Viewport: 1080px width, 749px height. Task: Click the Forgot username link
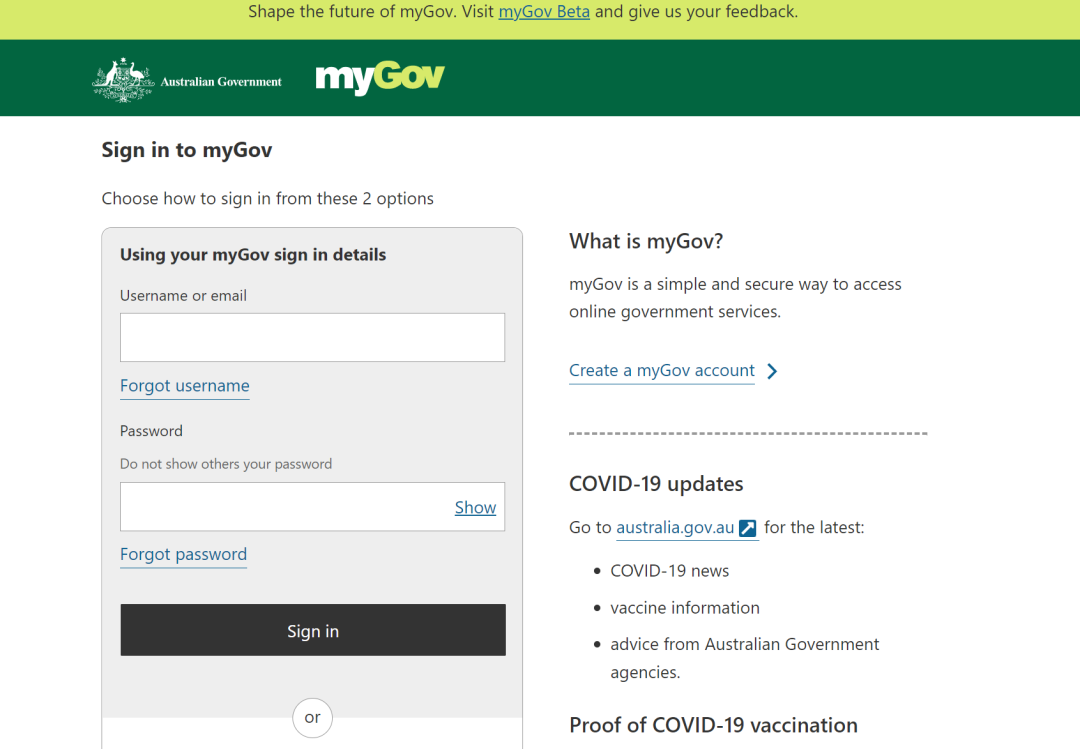coord(185,386)
